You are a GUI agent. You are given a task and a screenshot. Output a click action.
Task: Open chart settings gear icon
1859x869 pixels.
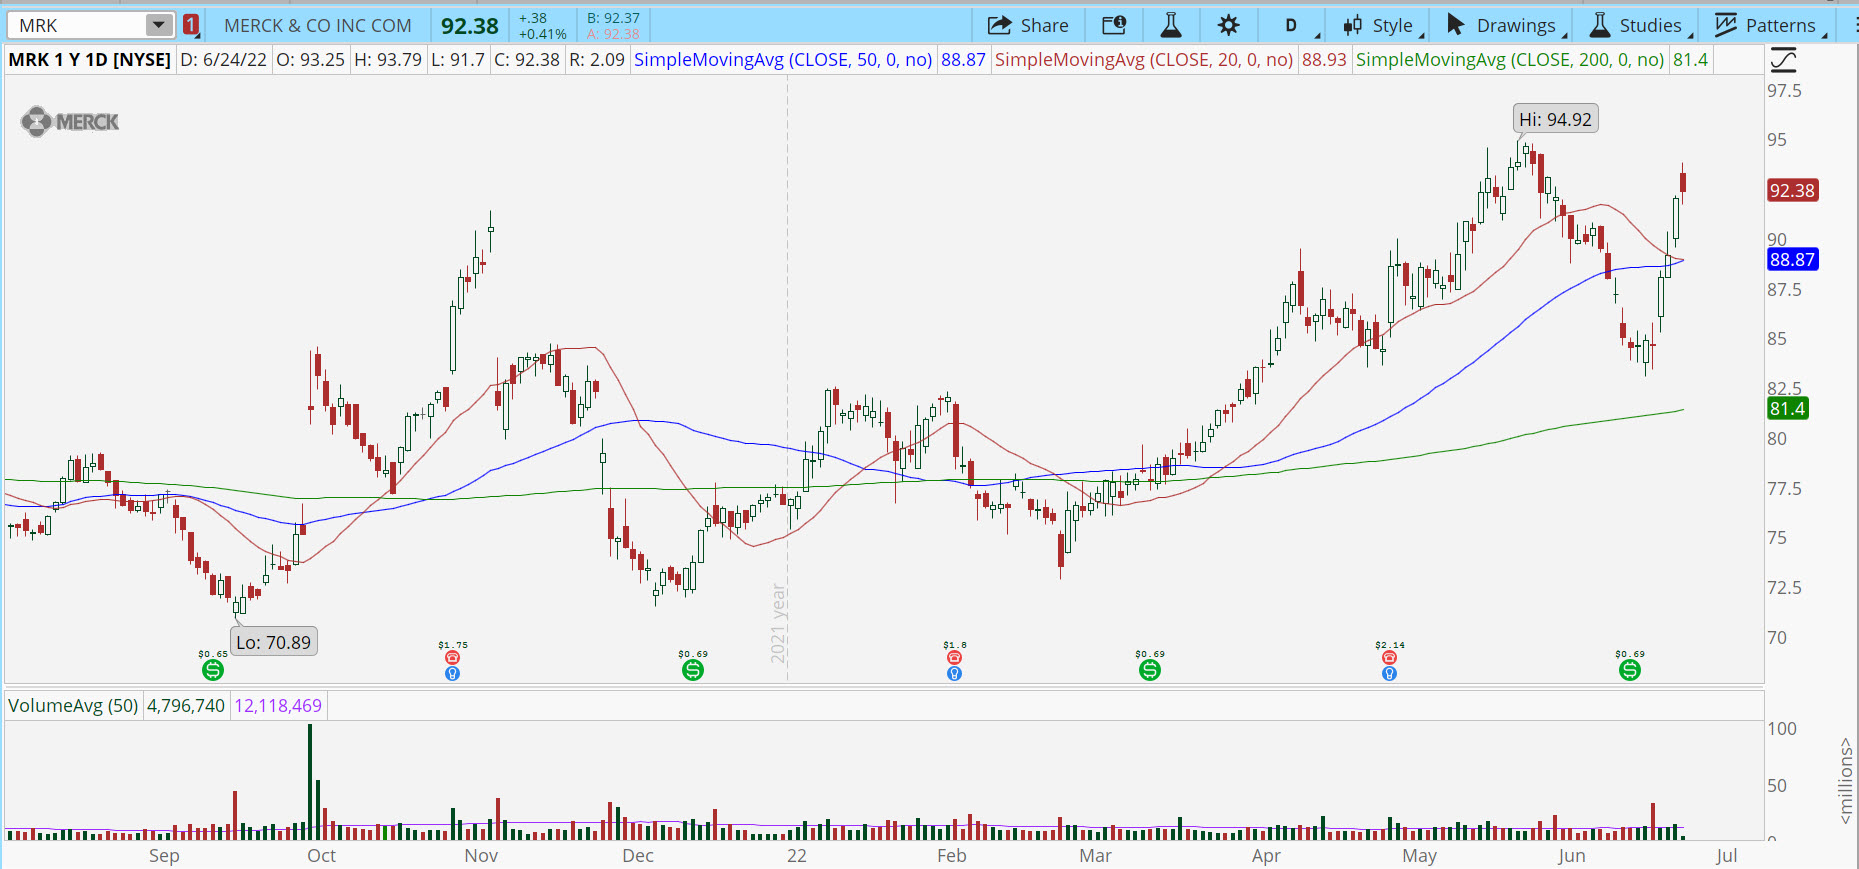click(x=1229, y=26)
